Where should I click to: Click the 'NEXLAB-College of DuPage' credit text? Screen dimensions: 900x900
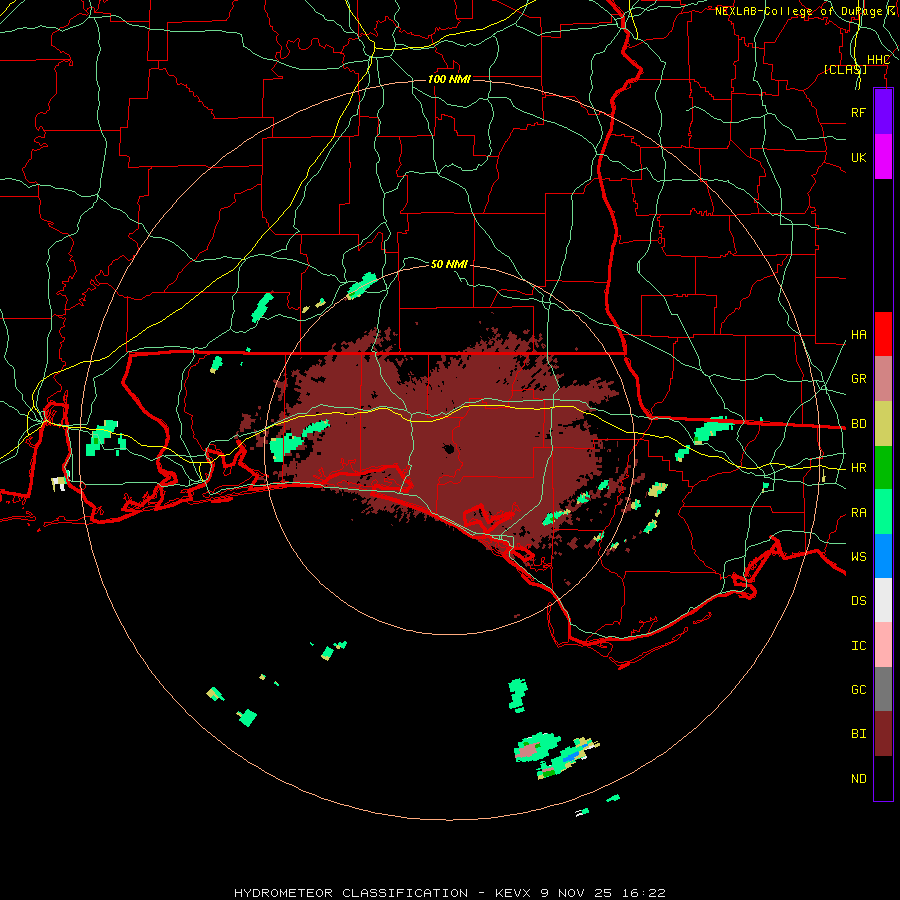coord(799,11)
